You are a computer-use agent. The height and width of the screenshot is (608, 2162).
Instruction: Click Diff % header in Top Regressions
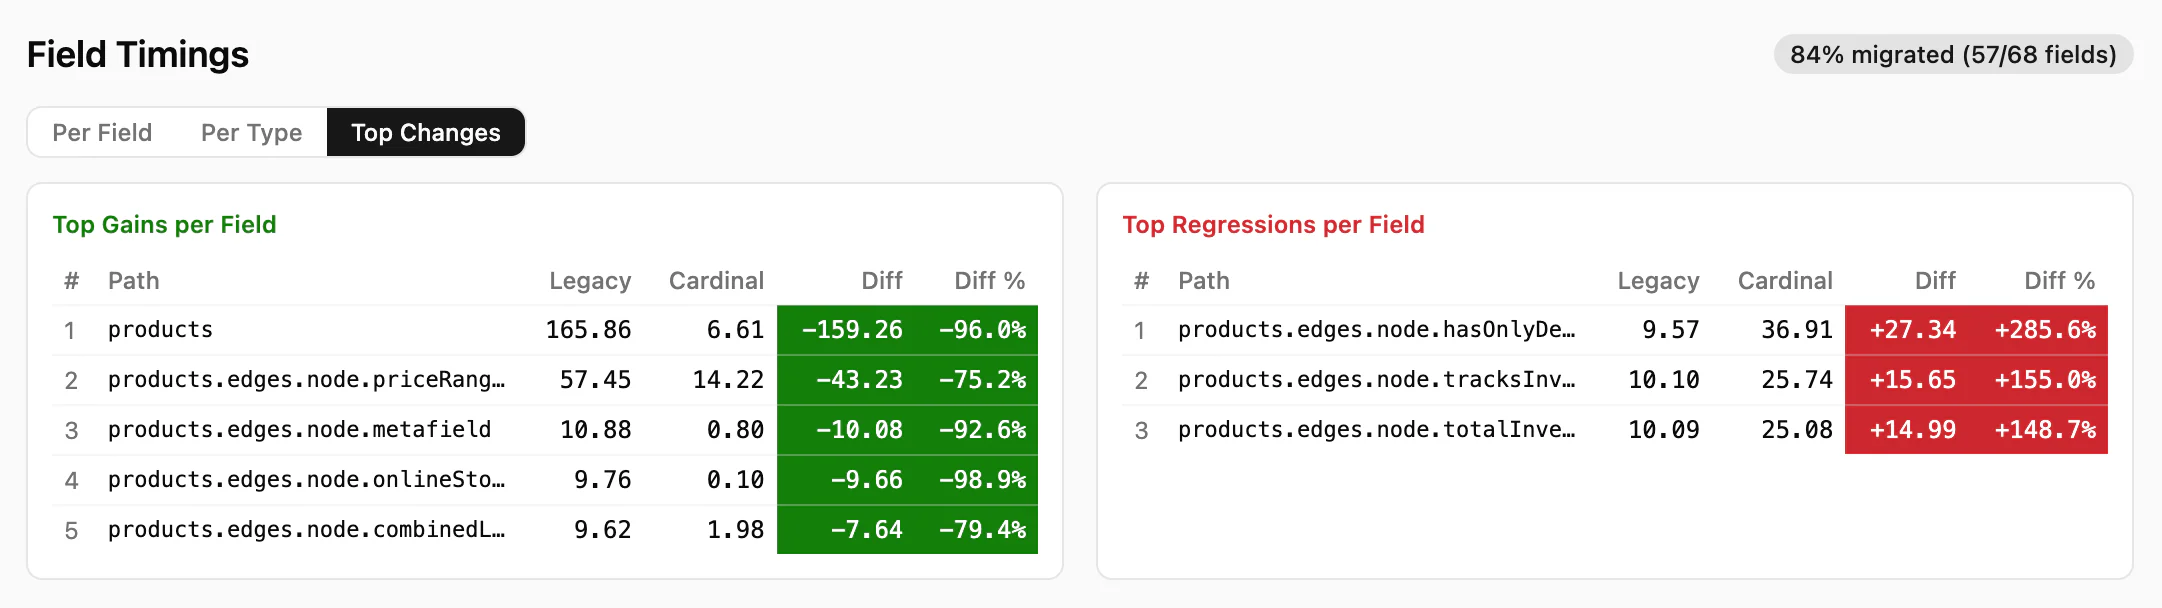2059,281
